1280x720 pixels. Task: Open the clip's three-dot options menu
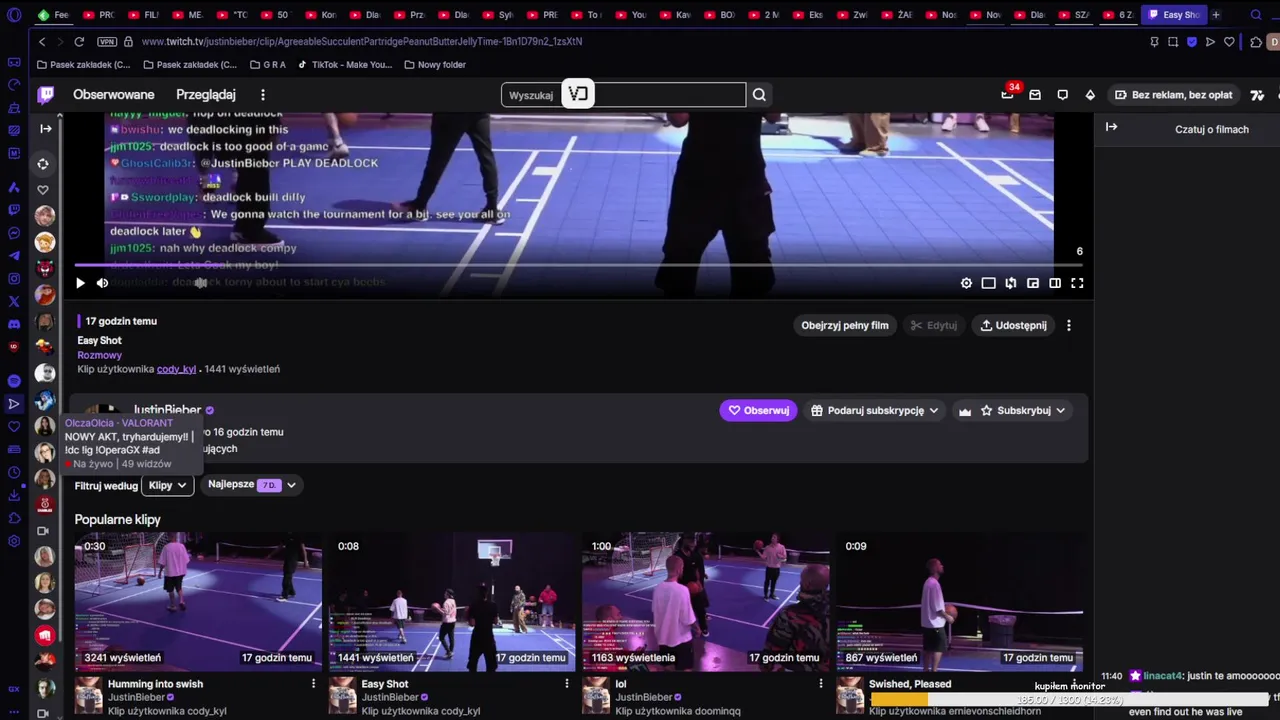click(1069, 325)
